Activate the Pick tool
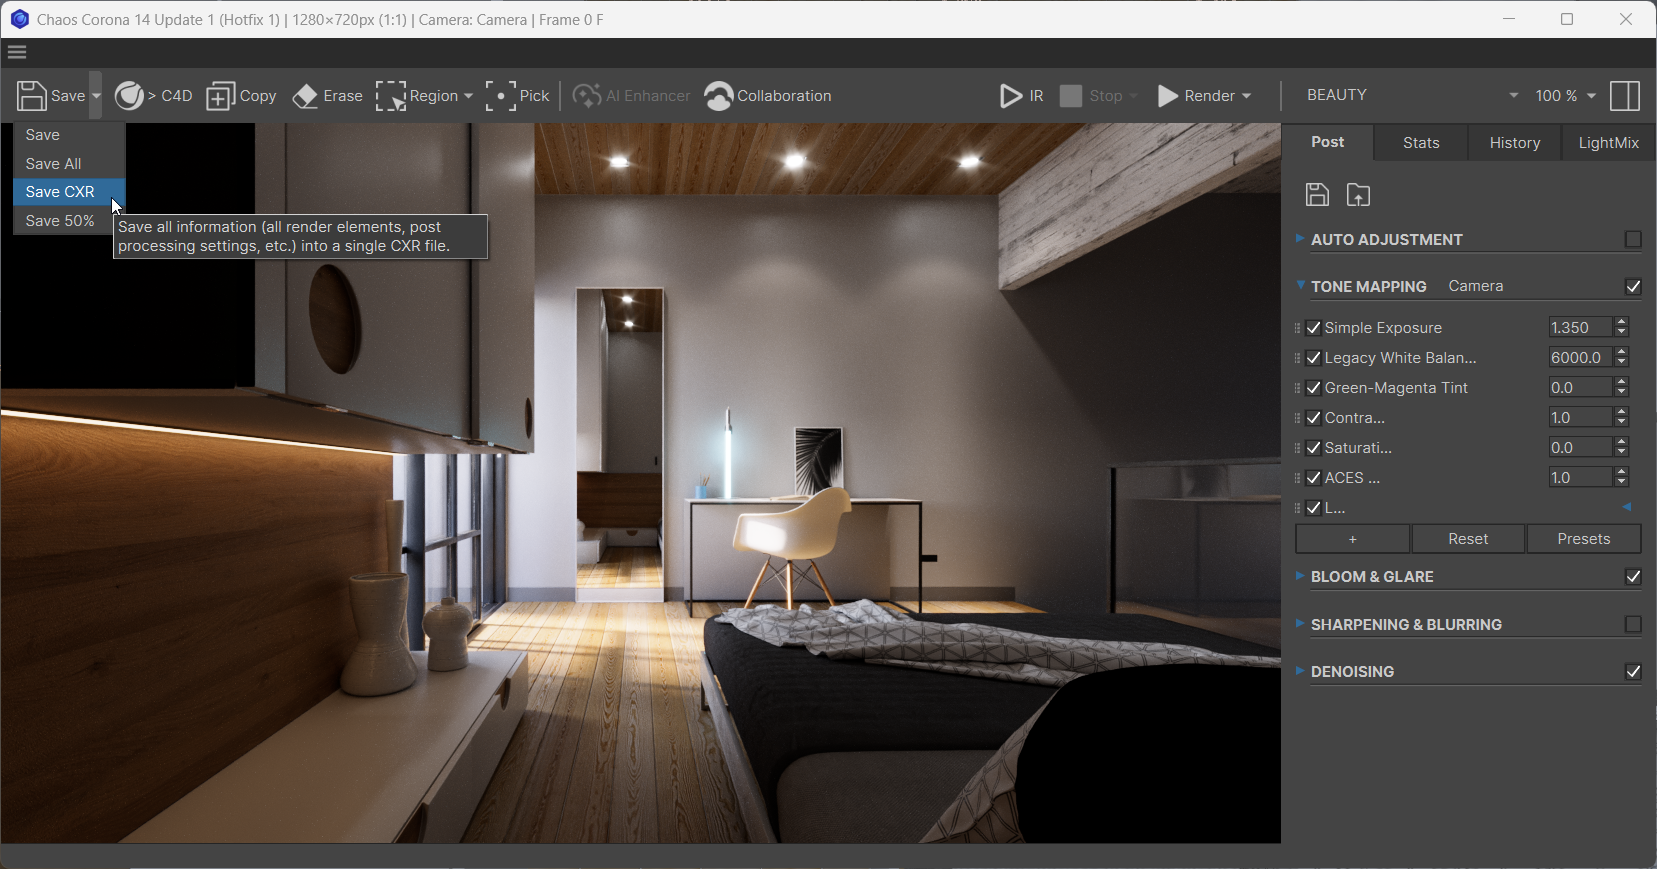Viewport: 1657px width, 869px height. click(x=517, y=96)
